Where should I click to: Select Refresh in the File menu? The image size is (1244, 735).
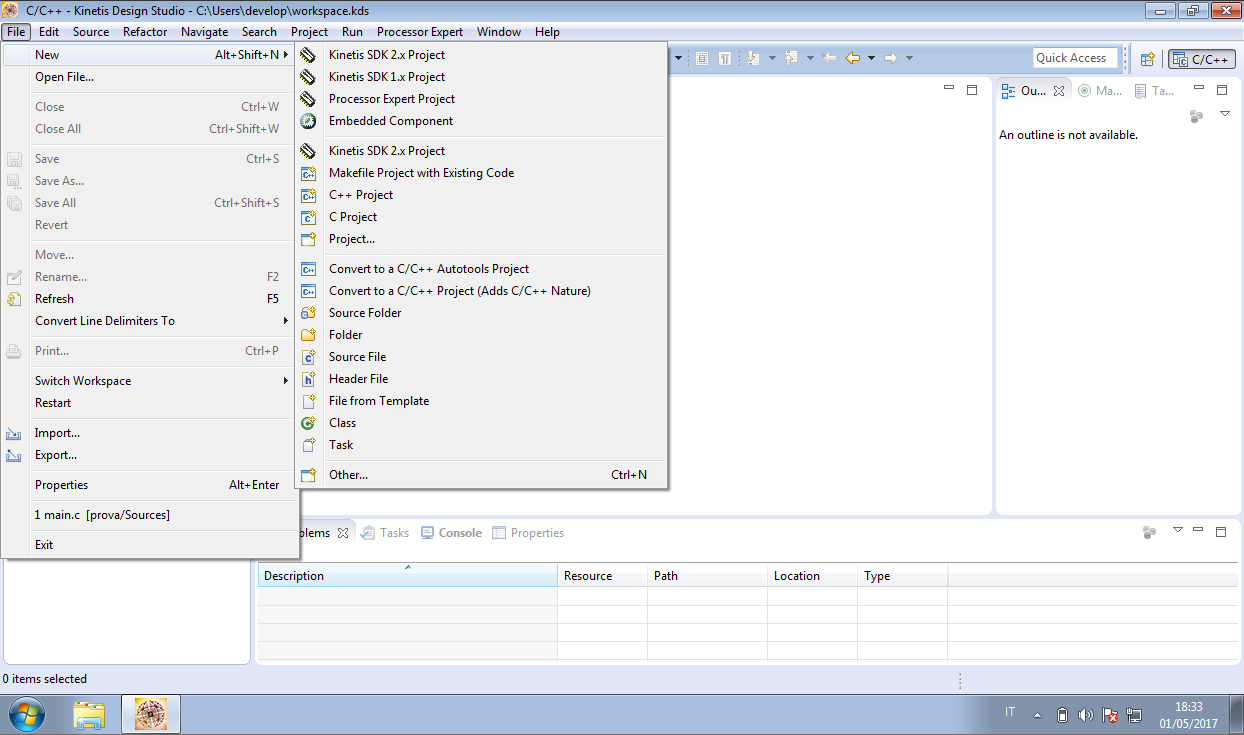pos(148,299)
